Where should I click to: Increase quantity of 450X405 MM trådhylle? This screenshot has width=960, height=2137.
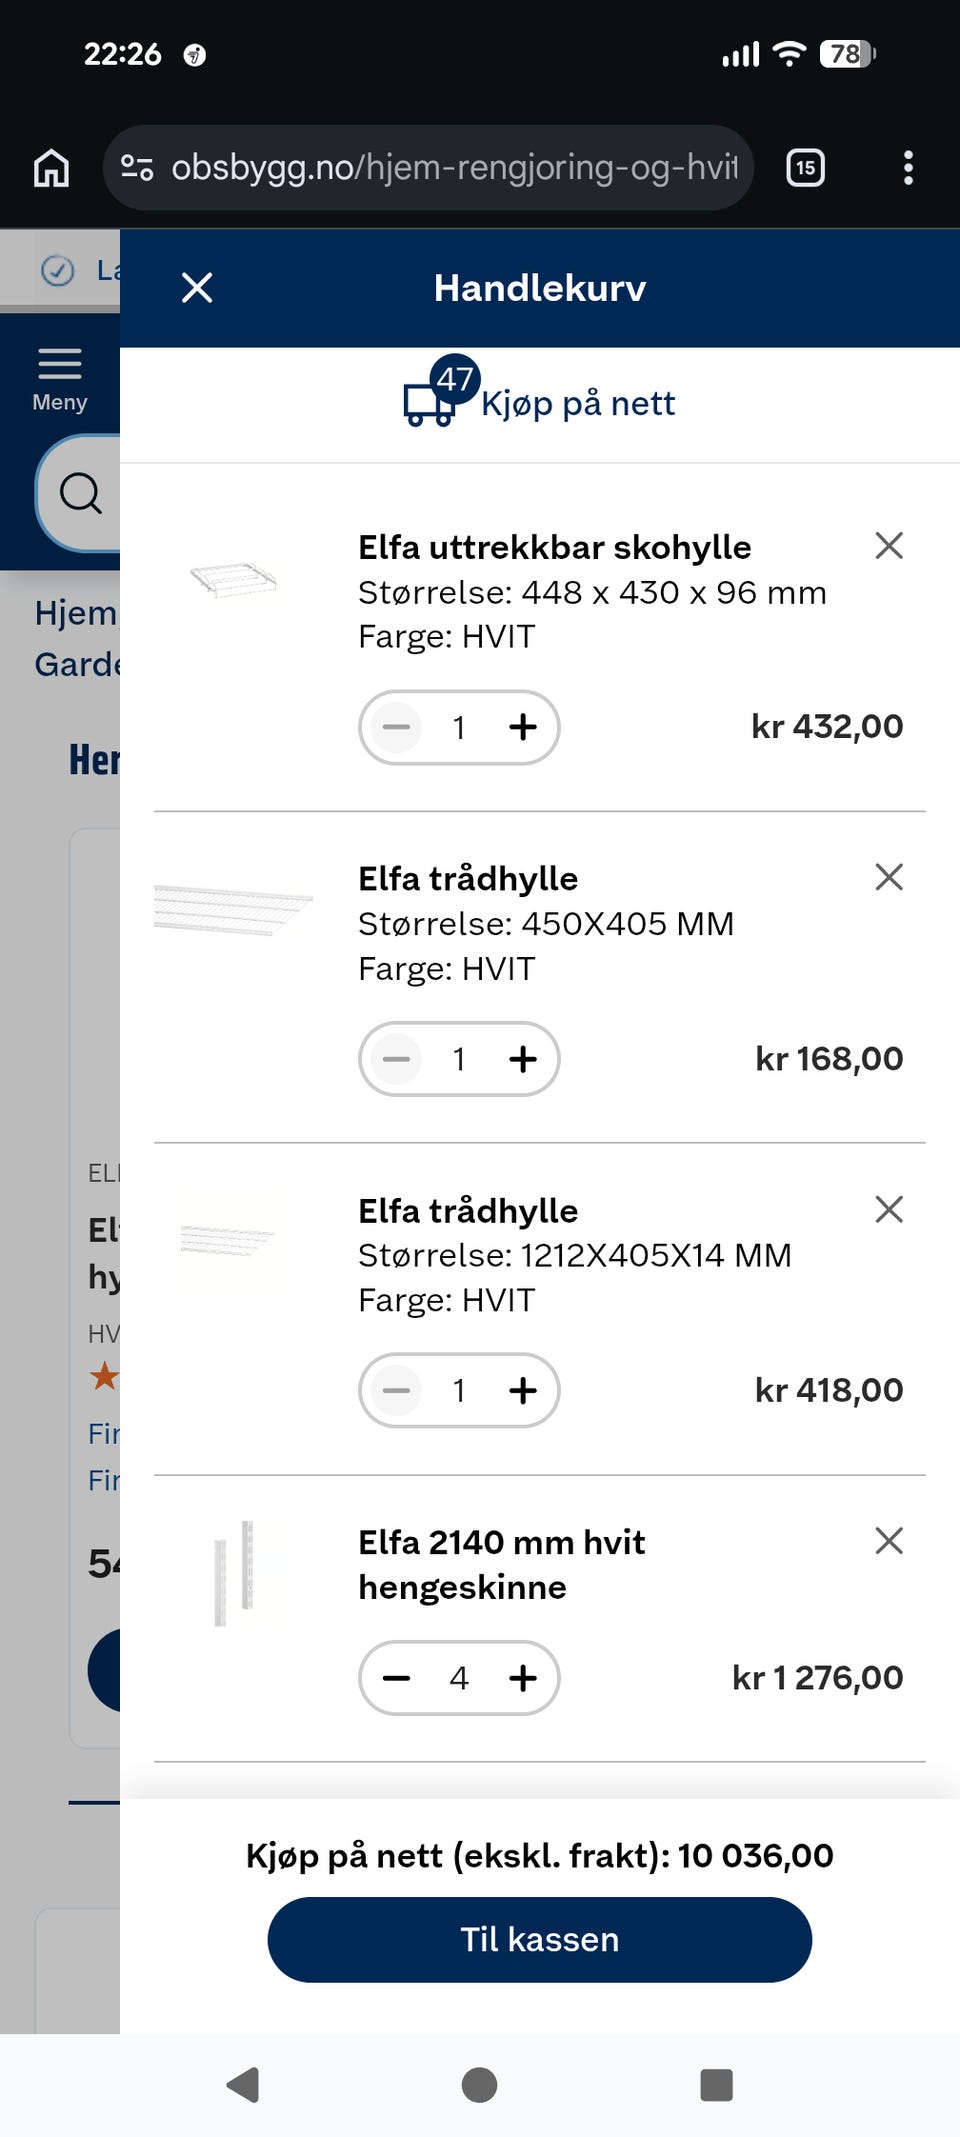click(x=523, y=1059)
